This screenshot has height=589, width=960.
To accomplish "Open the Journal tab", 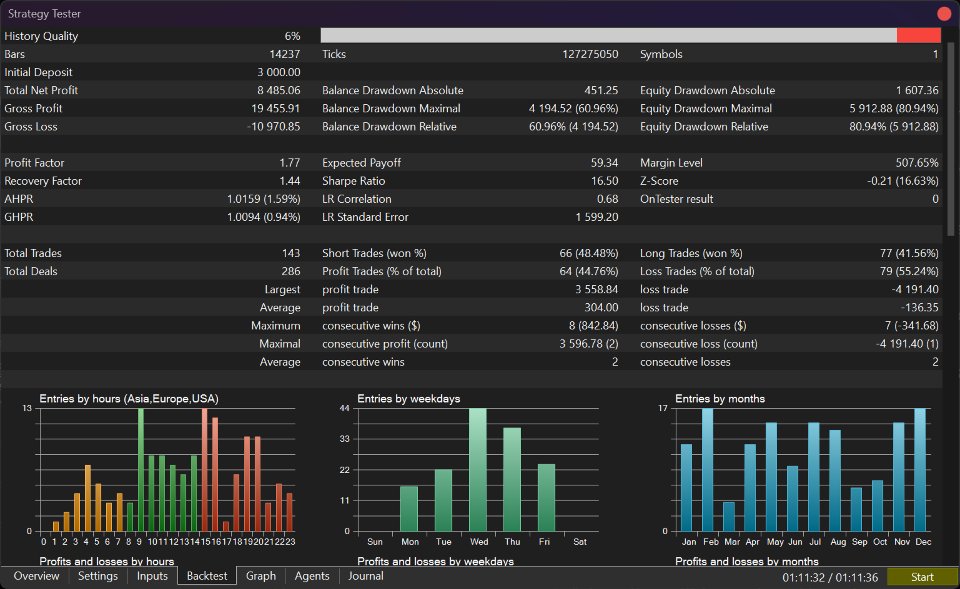I will point(366,576).
